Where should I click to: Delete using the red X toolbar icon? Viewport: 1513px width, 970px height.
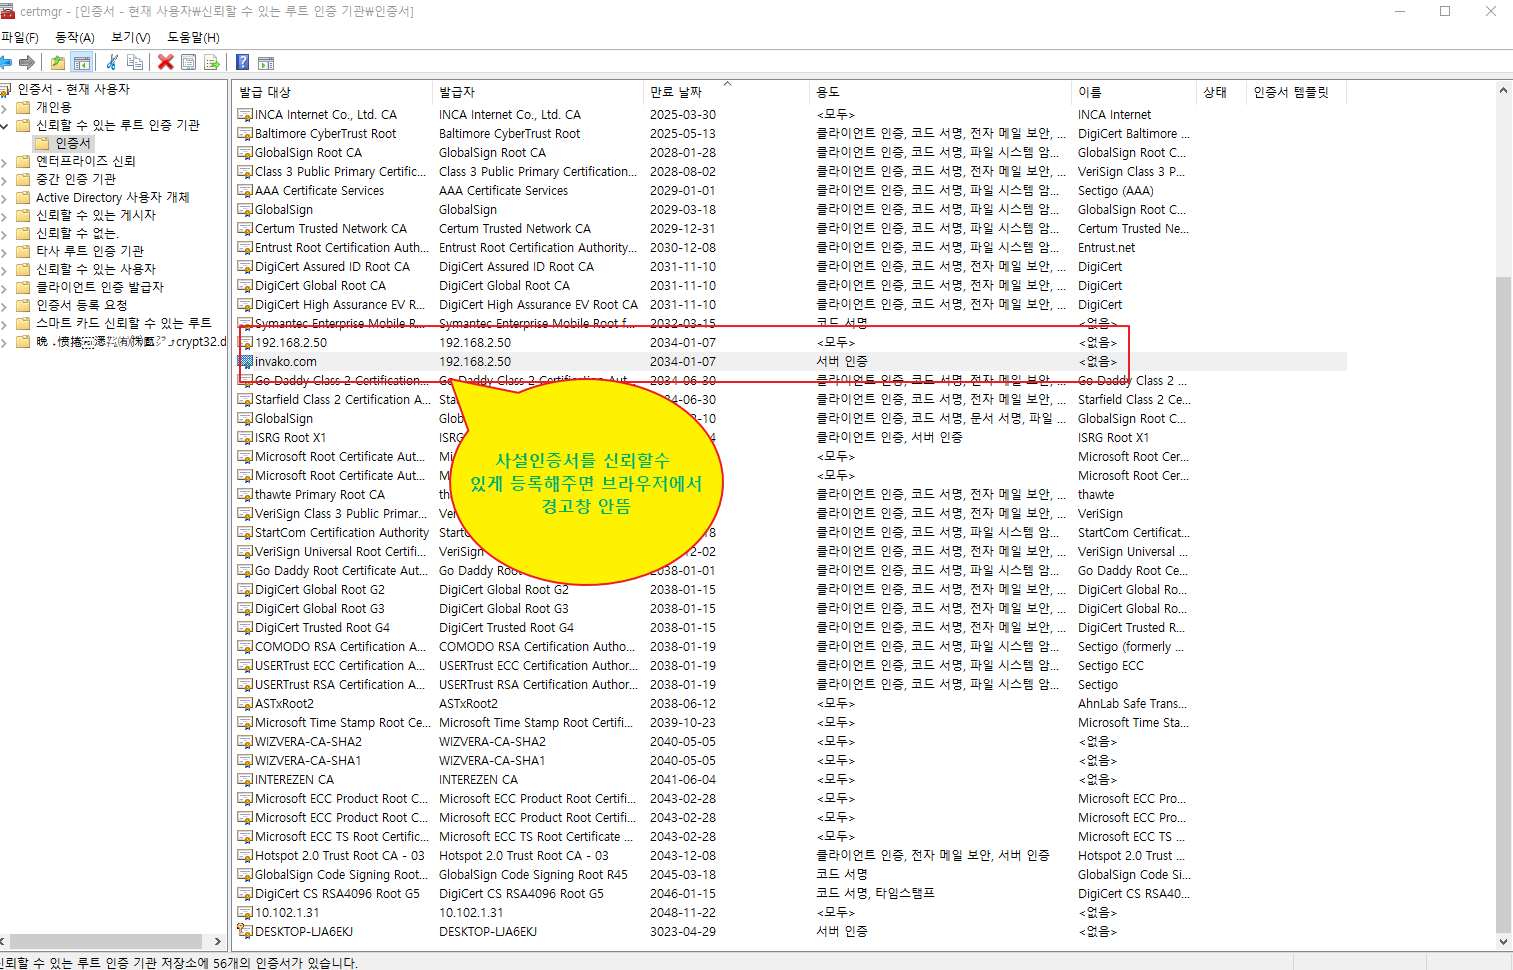click(166, 62)
